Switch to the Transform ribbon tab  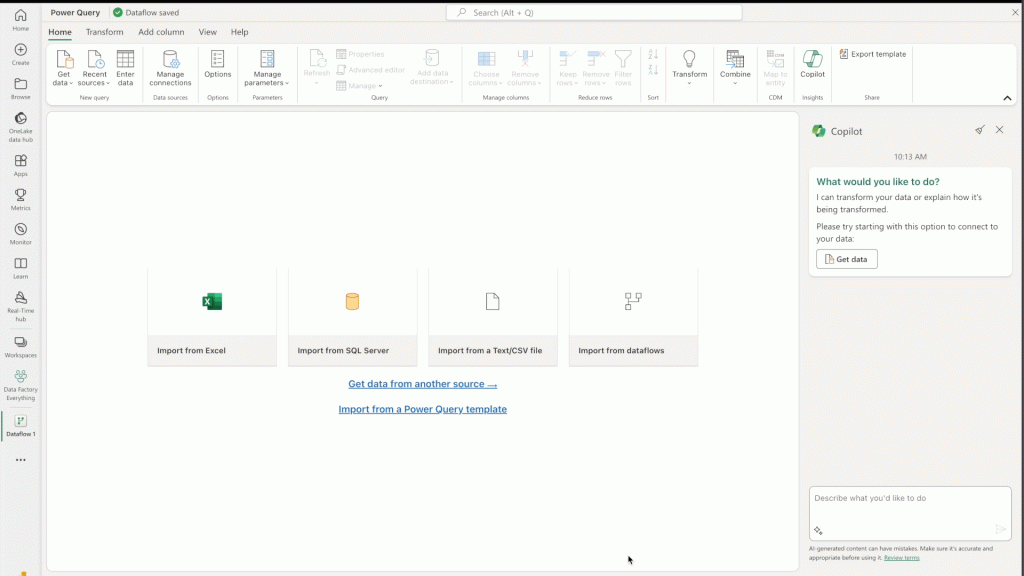point(104,32)
